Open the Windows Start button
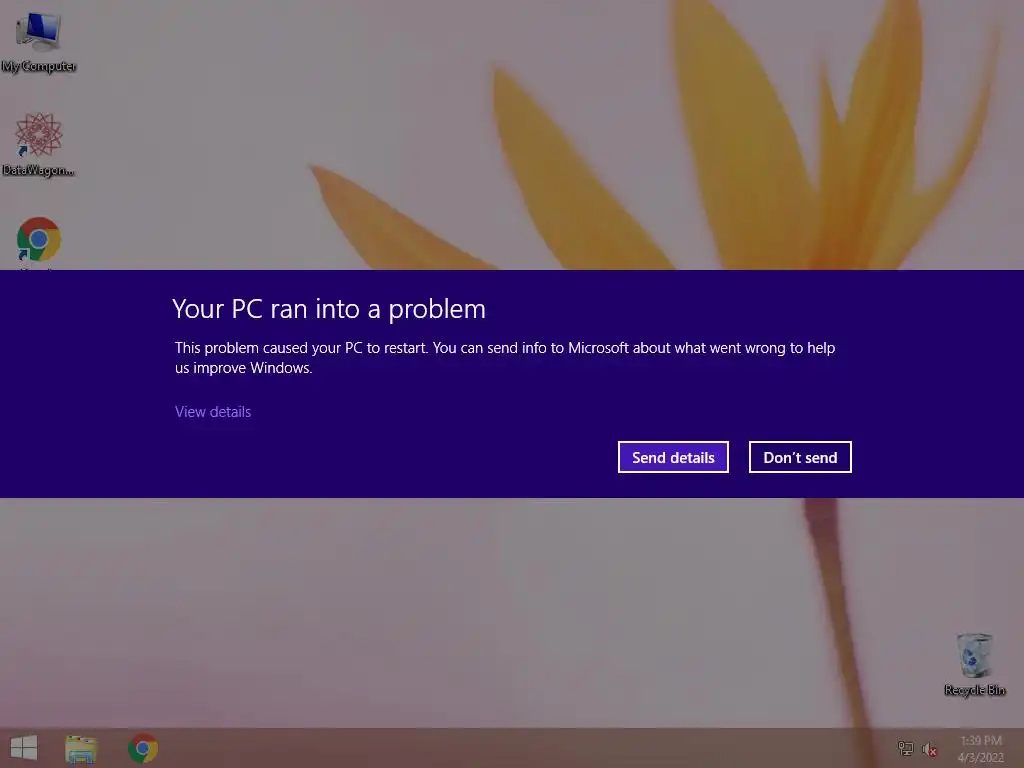The image size is (1024, 768). [x=24, y=748]
